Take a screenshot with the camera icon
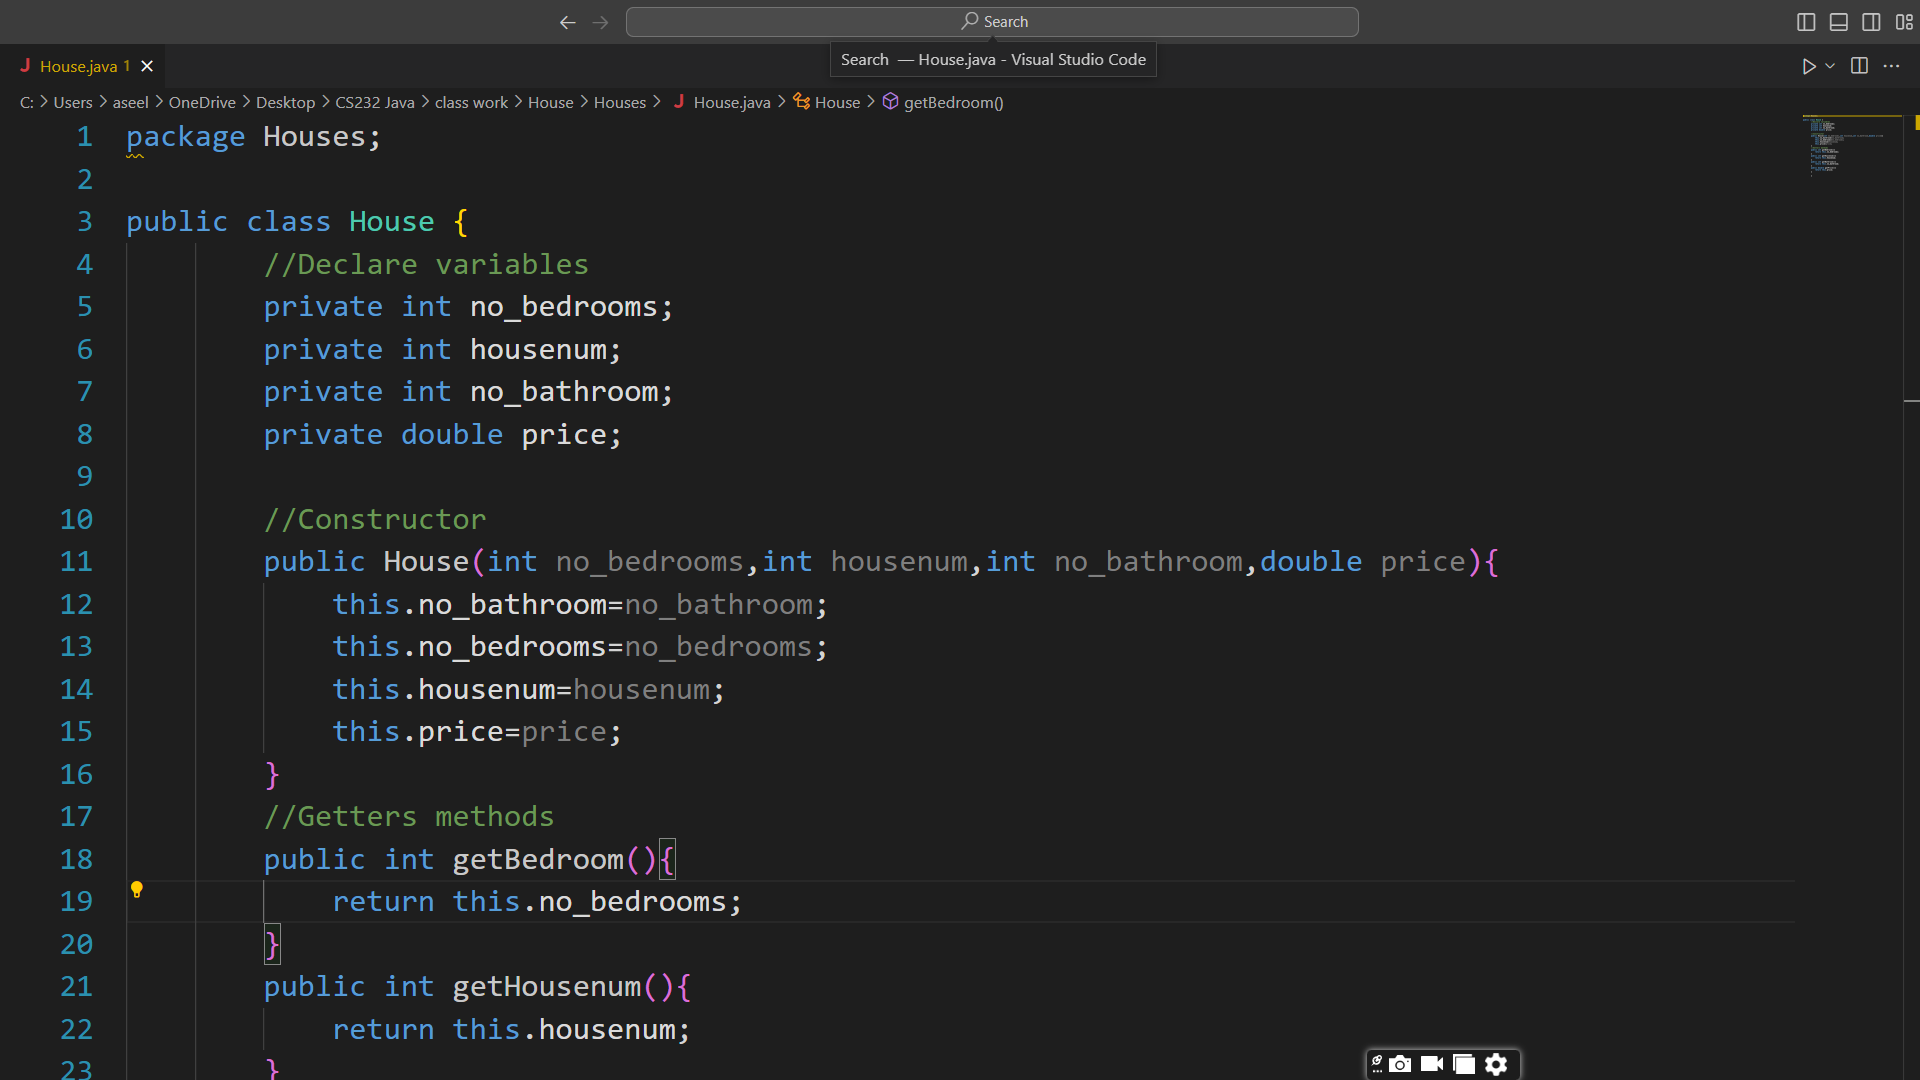This screenshot has width=1920, height=1080. pos(1400,1064)
